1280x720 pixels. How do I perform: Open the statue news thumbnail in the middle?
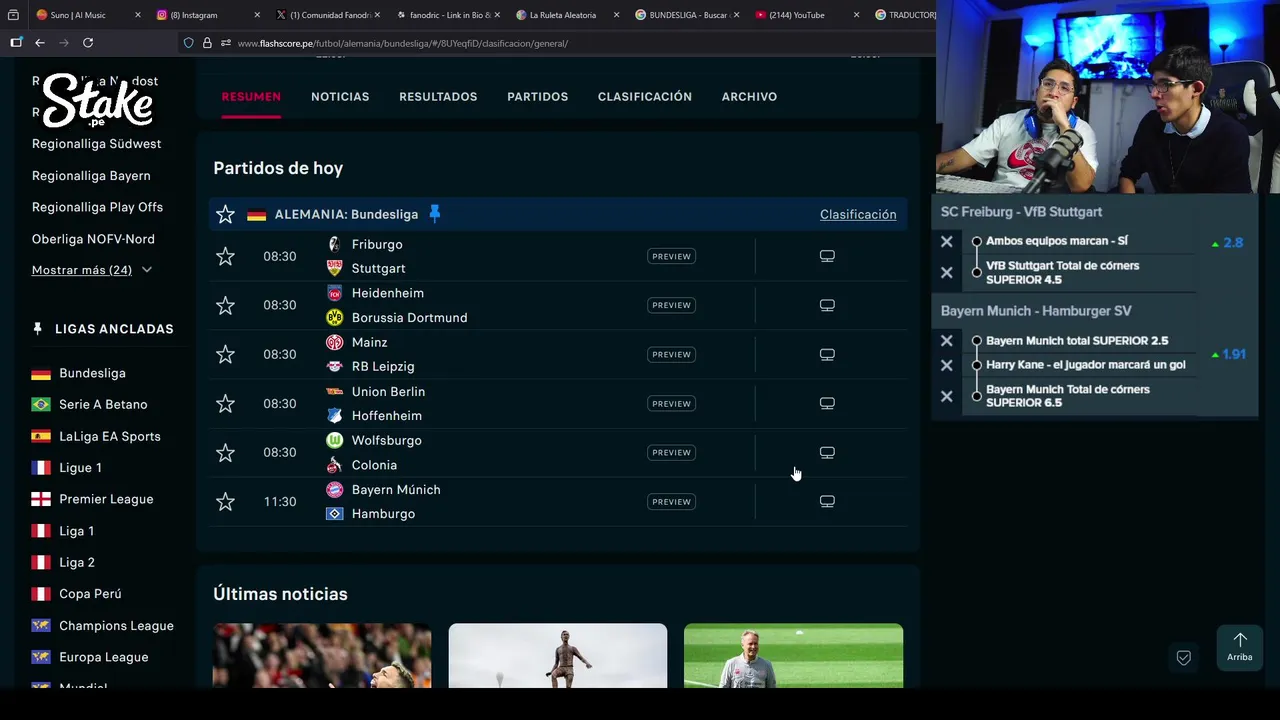[x=558, y=656]
